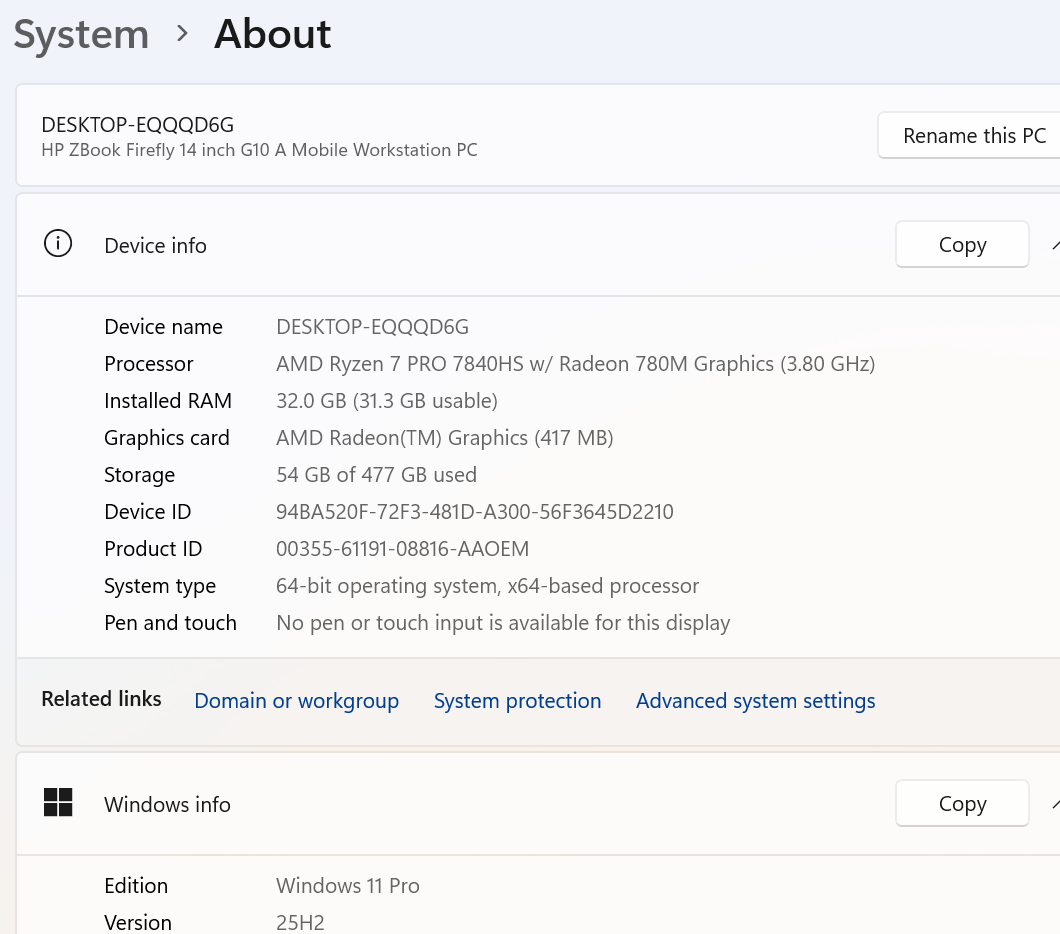Click the Device name label
Image resolution: width=1060 pixels, height=934 pixels.
(x=163, y=327)
